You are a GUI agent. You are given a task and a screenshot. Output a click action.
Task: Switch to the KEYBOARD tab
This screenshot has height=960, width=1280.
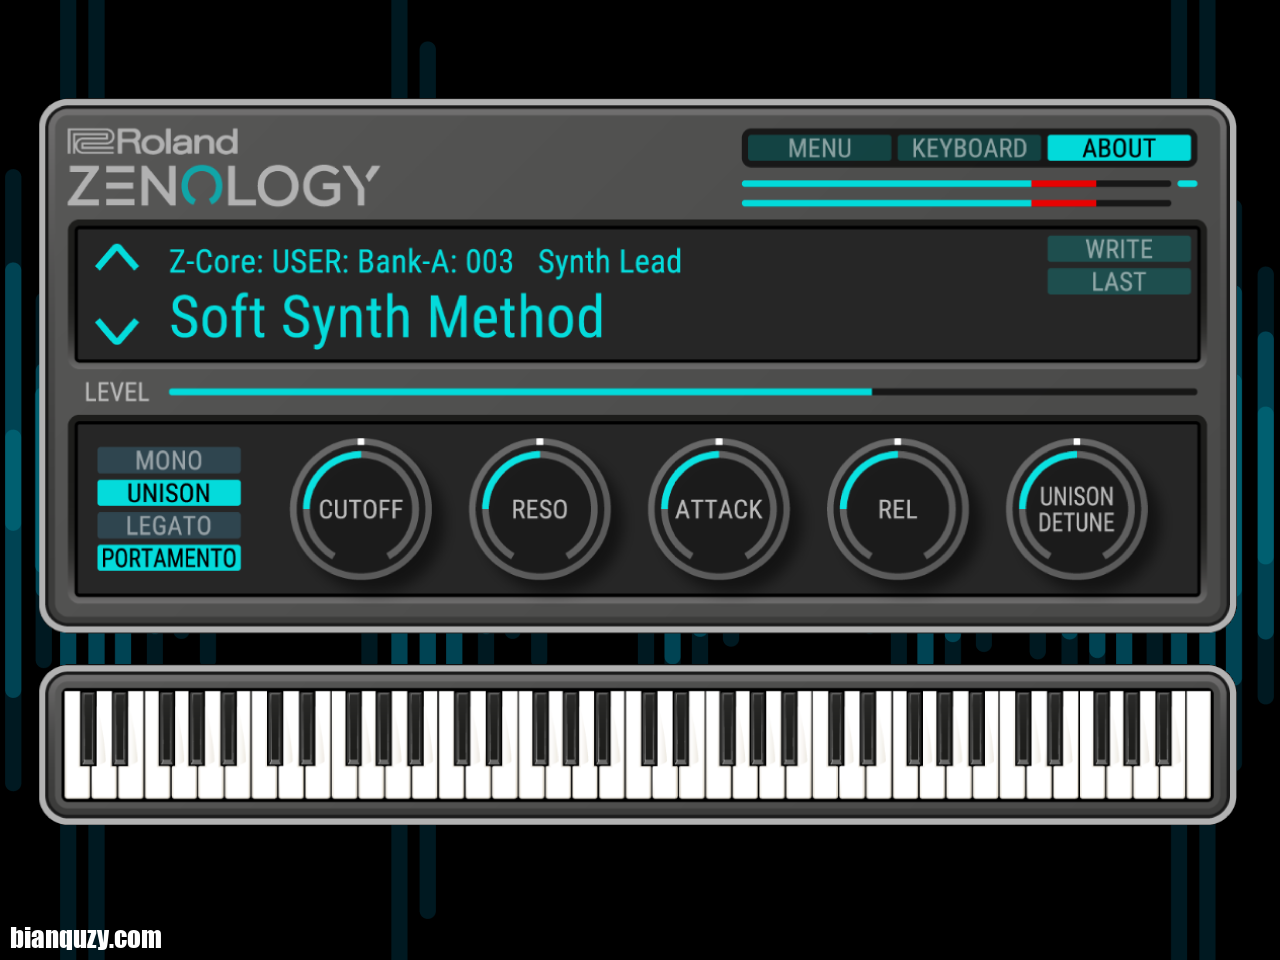click(969, 148)
